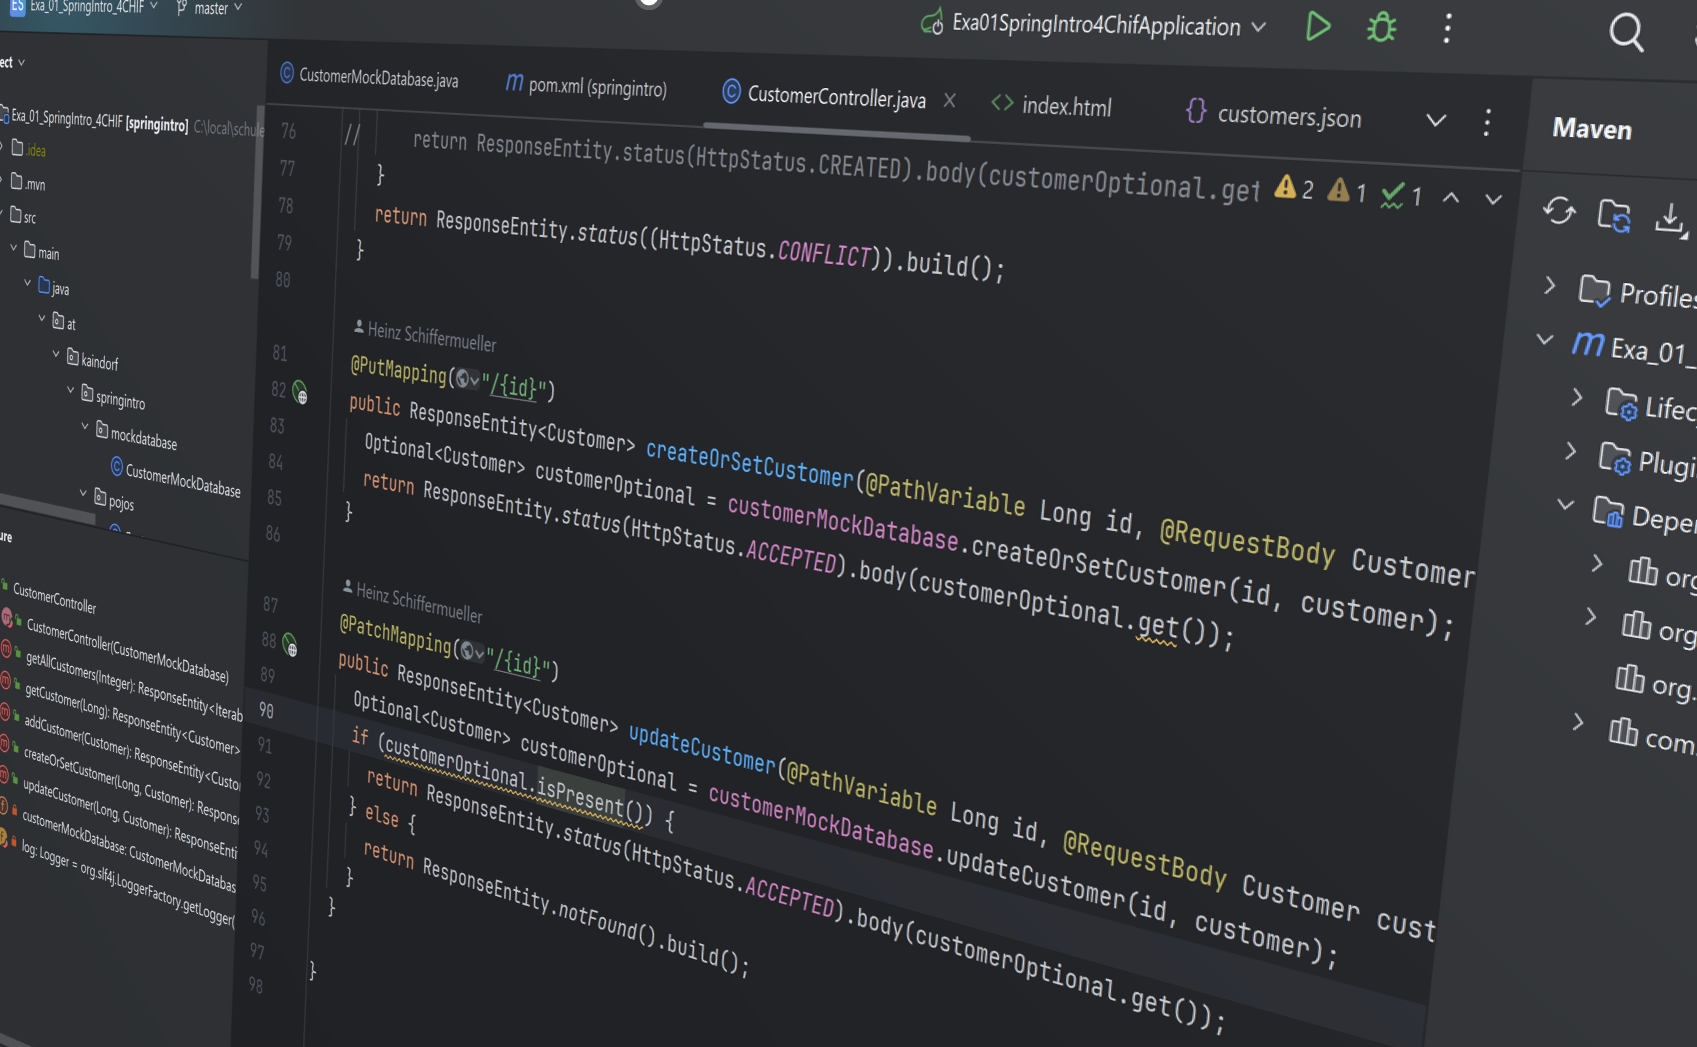Switch to pom.xml (springintro) tab

[x=586, y=86]
